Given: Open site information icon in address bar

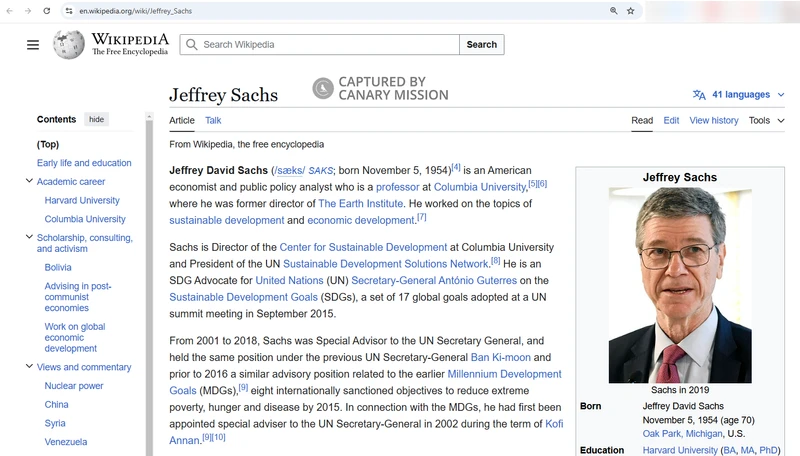Looking at the screenshot, I should pos(69,11).
